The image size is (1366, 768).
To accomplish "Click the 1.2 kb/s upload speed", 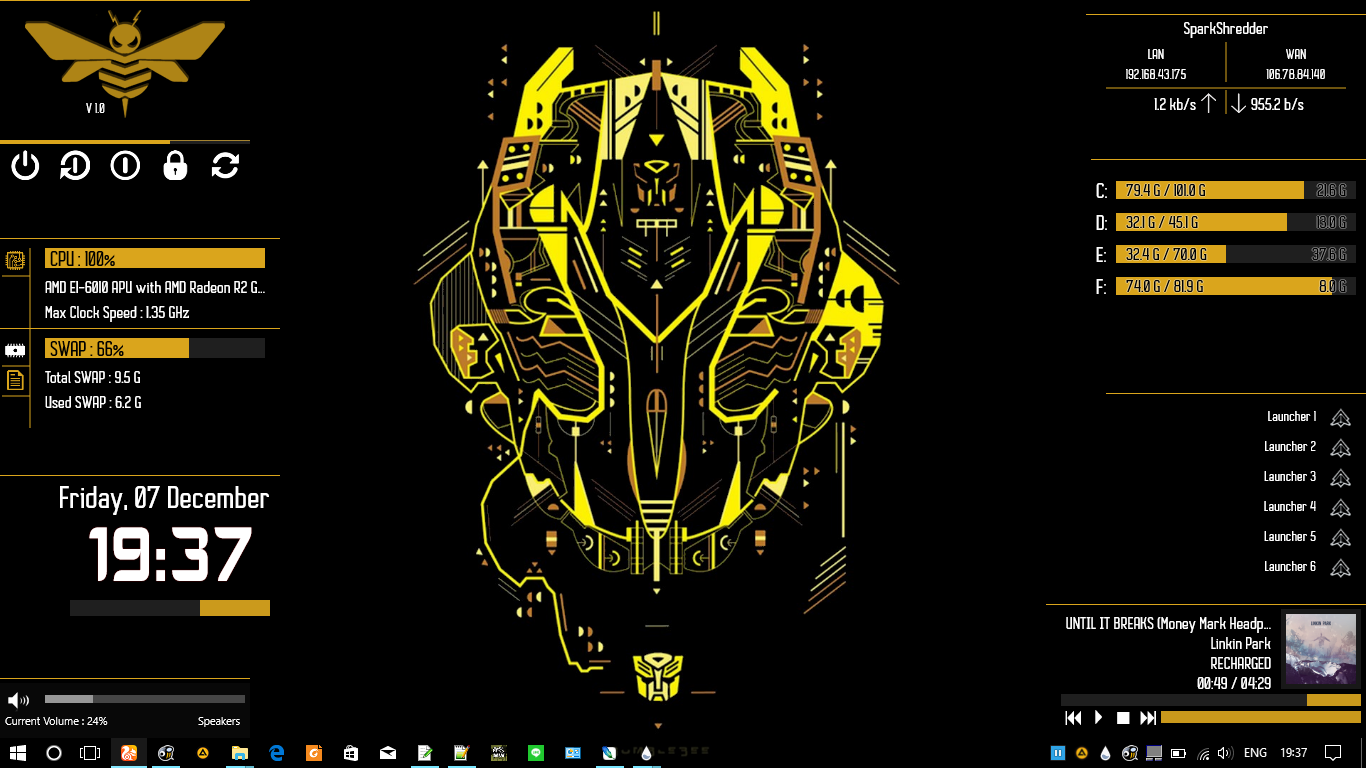I will pyautogui.click(x=1175, y=104).
